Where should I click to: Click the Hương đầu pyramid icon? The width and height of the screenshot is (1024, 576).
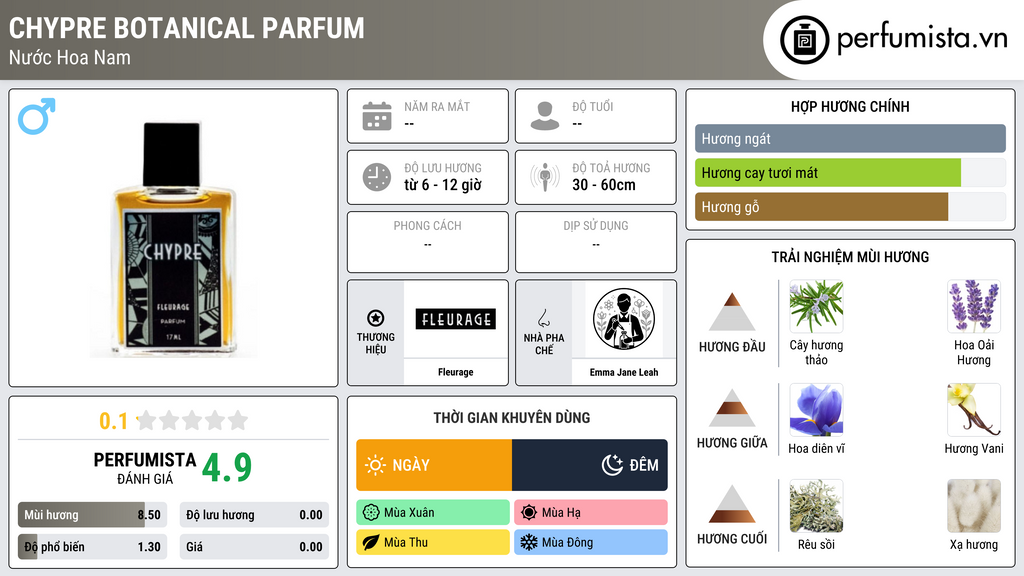pos(732,312)
